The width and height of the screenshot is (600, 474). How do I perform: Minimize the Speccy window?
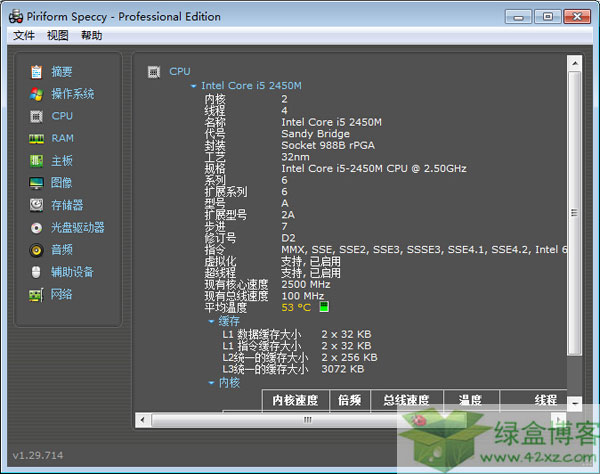[518, 17]
